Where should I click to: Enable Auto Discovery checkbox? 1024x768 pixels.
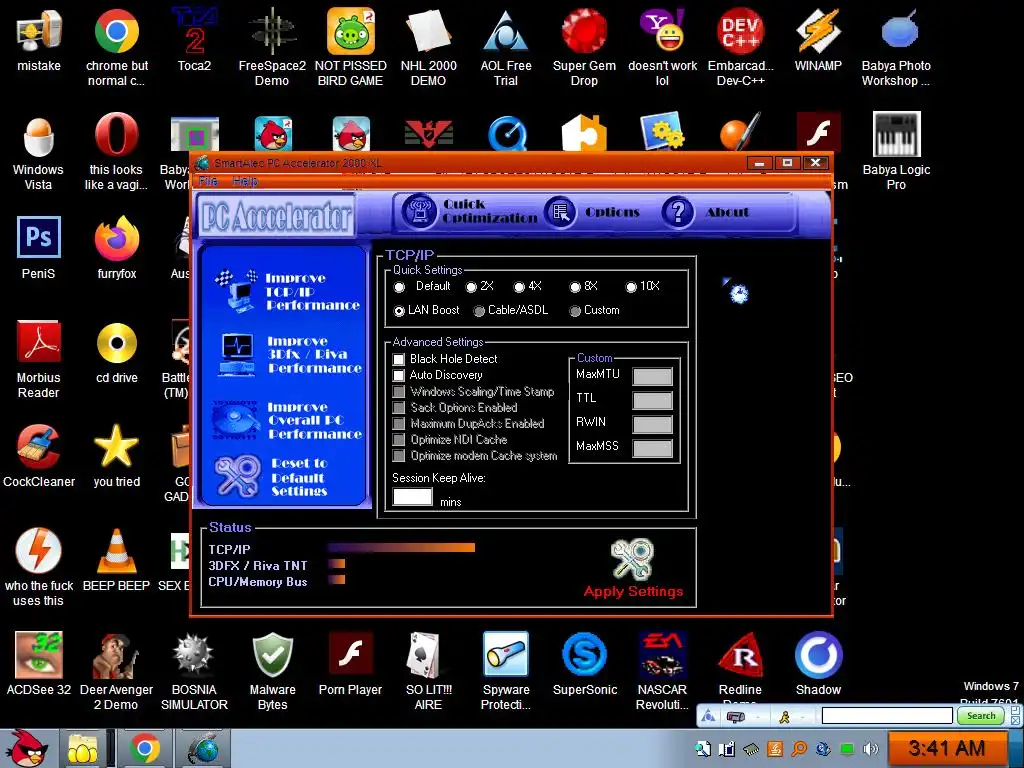[398, 375]
